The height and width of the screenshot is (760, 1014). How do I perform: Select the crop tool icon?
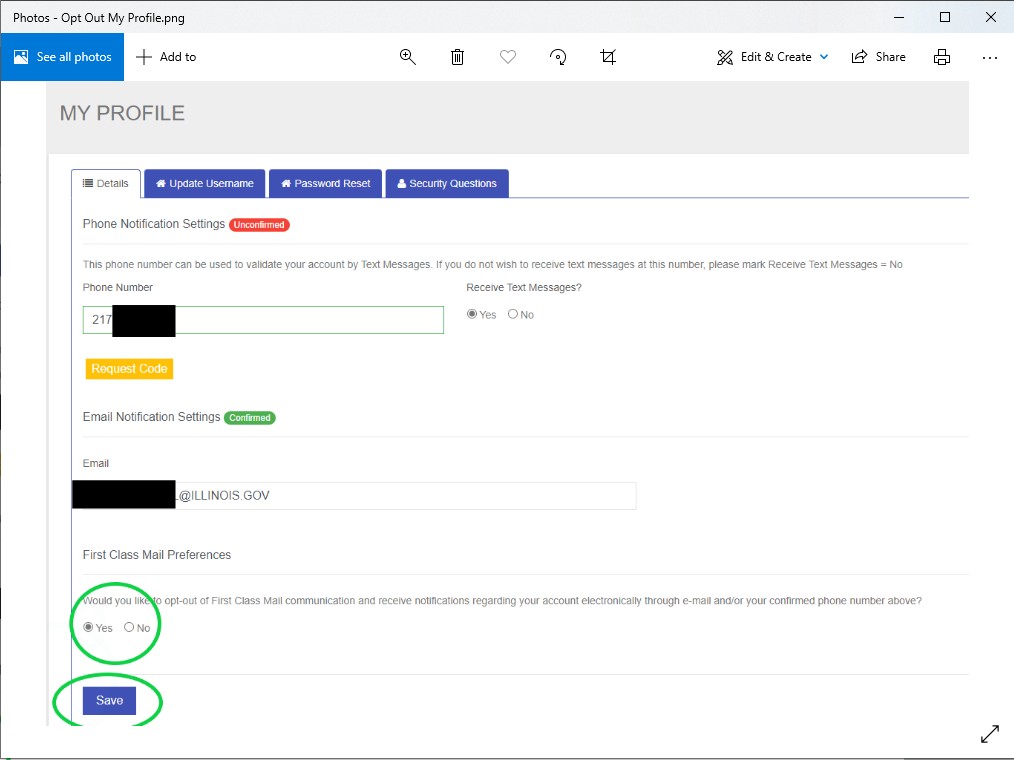(x=608, y=57)
